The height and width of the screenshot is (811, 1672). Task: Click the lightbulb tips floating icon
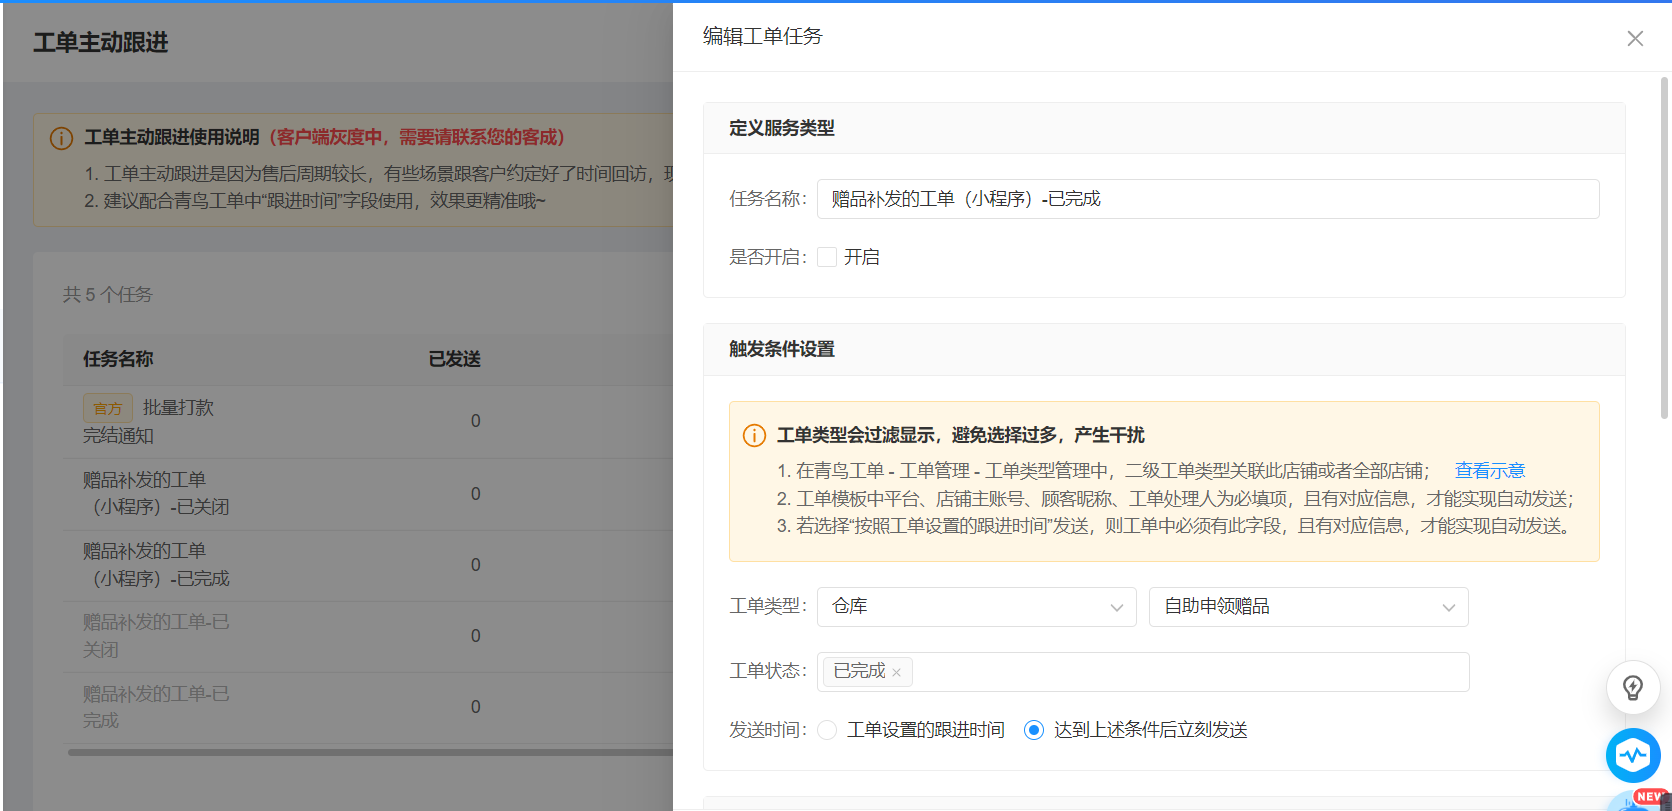pos(1633,688)
